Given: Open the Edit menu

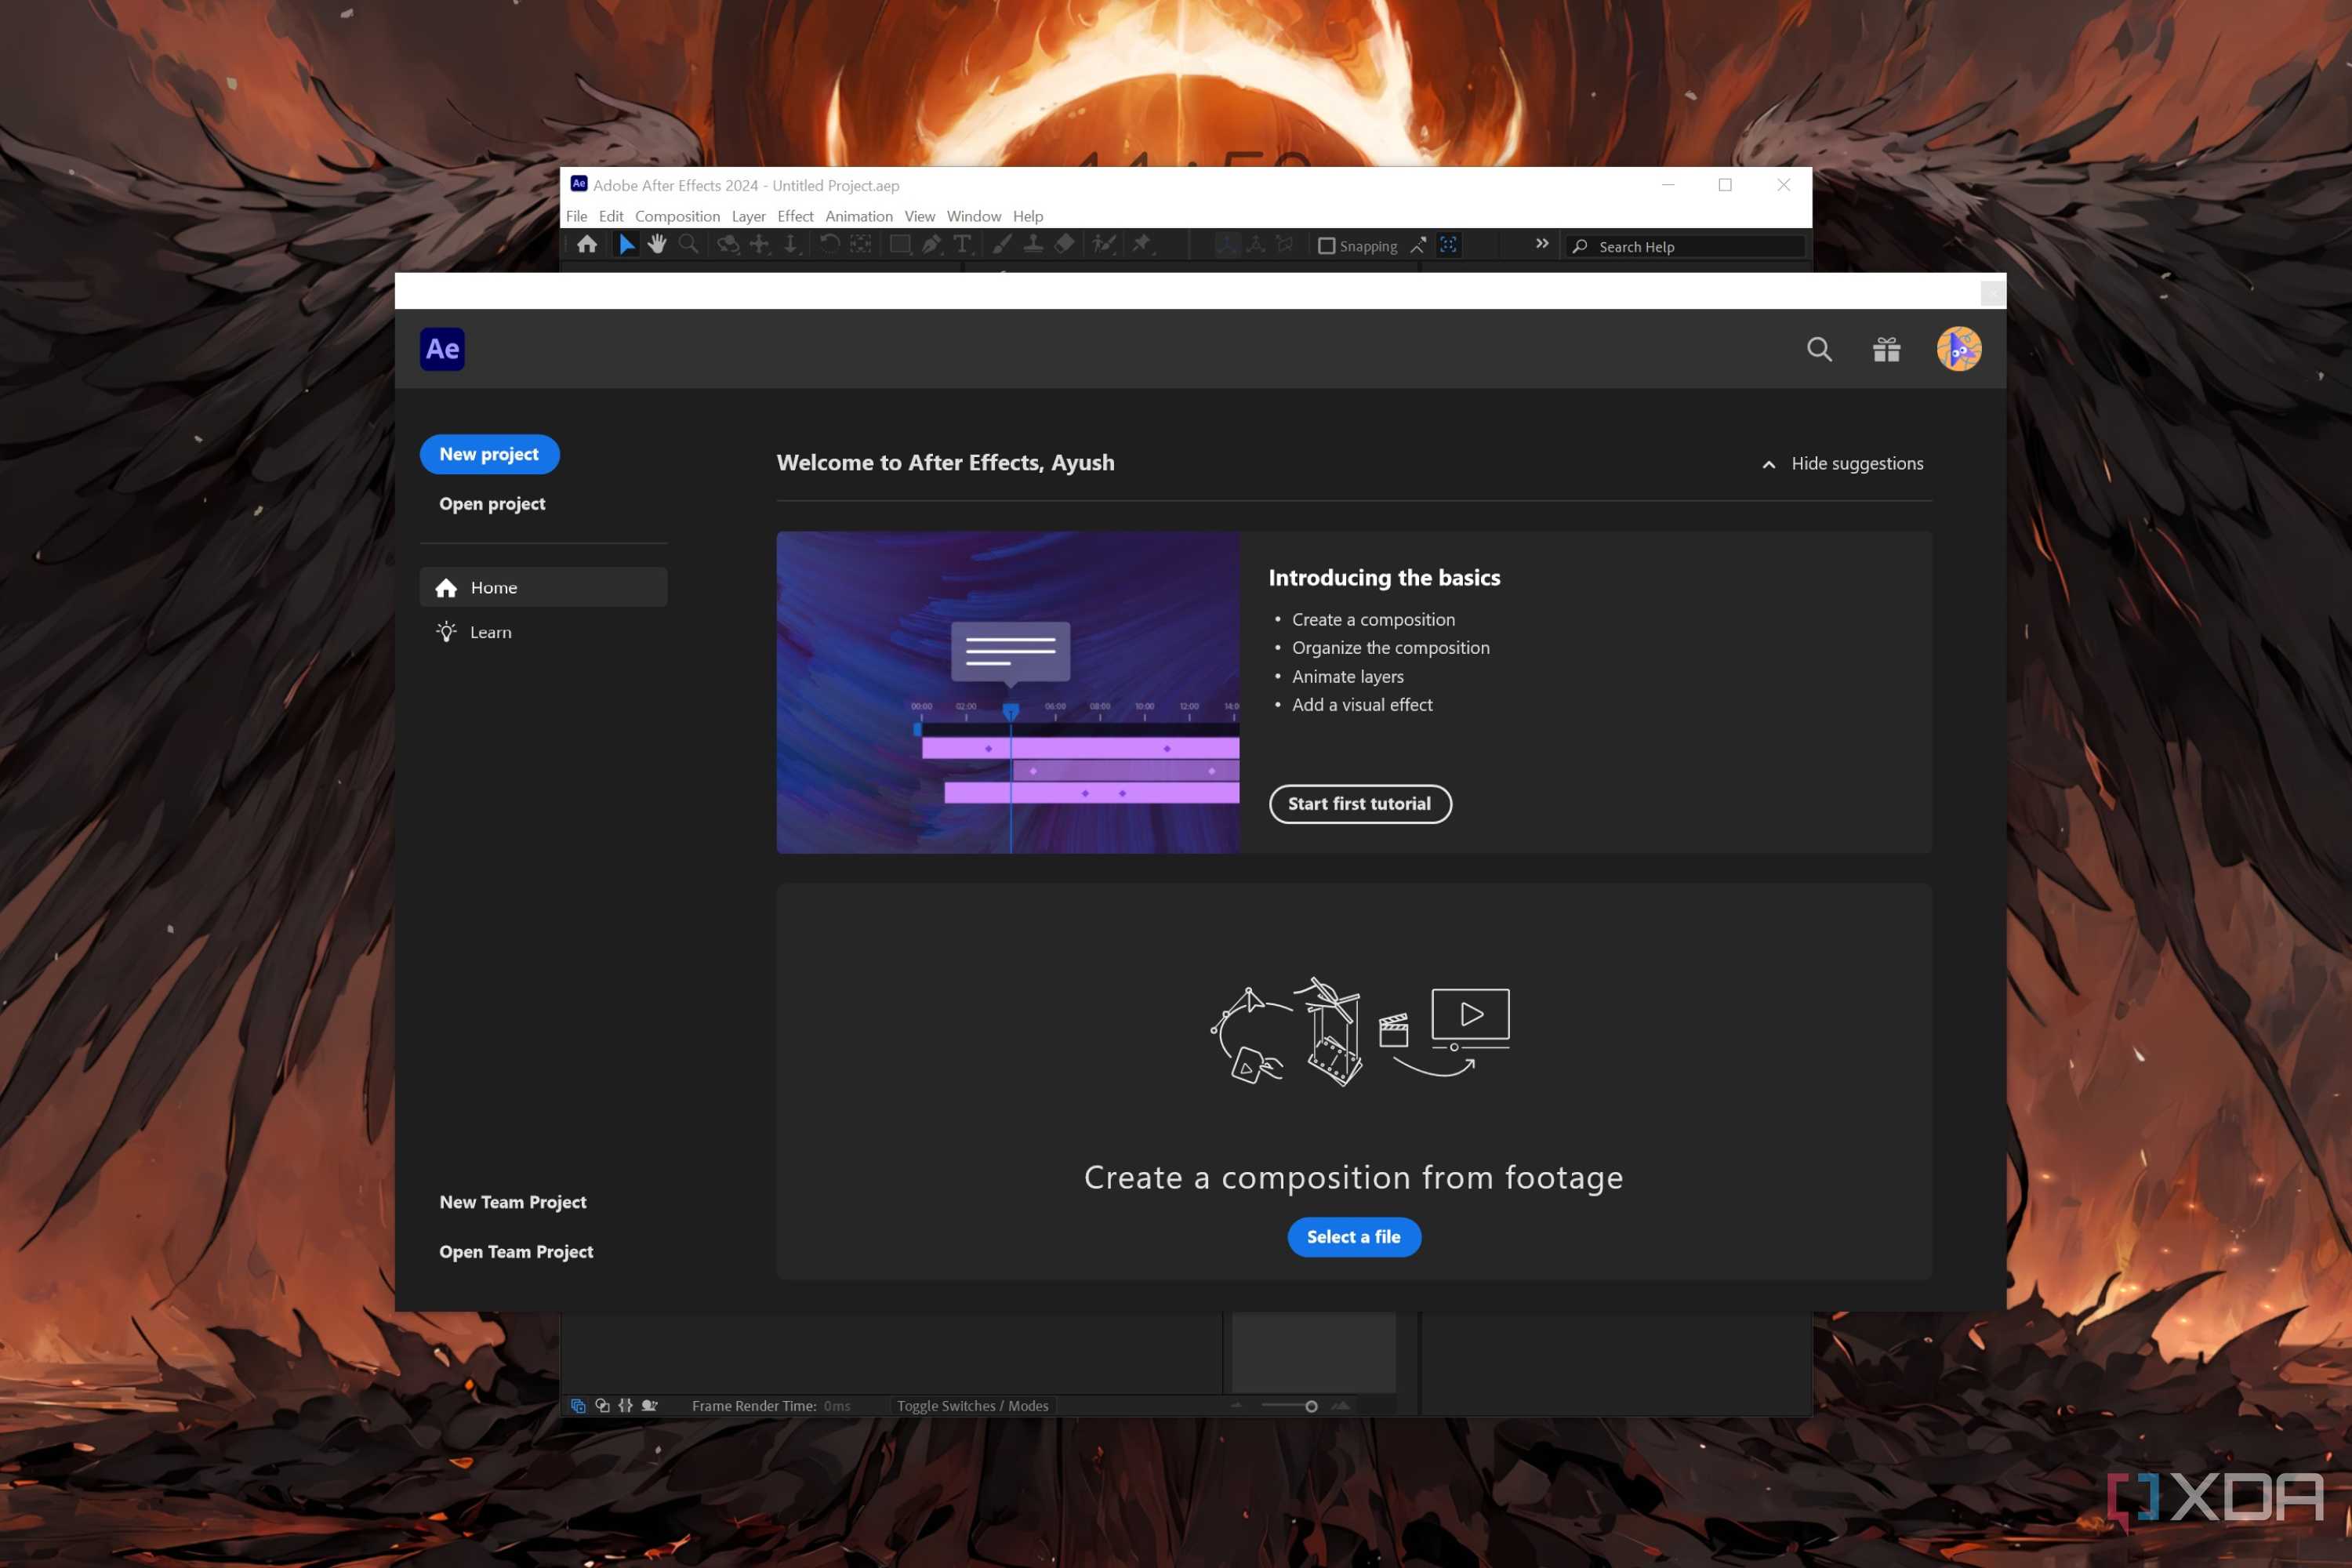Looking at the screenshot, I should [611, 216].
